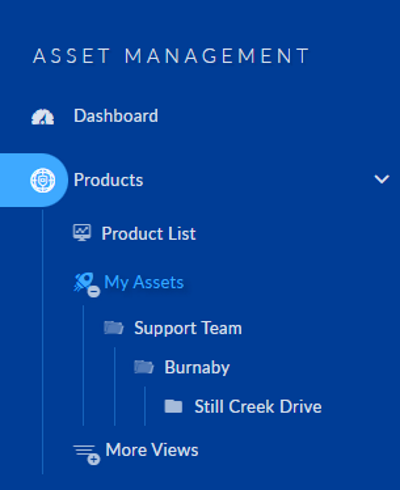Select the My Assets link
The width and height of the screenshot is (400, 490).
144,283
